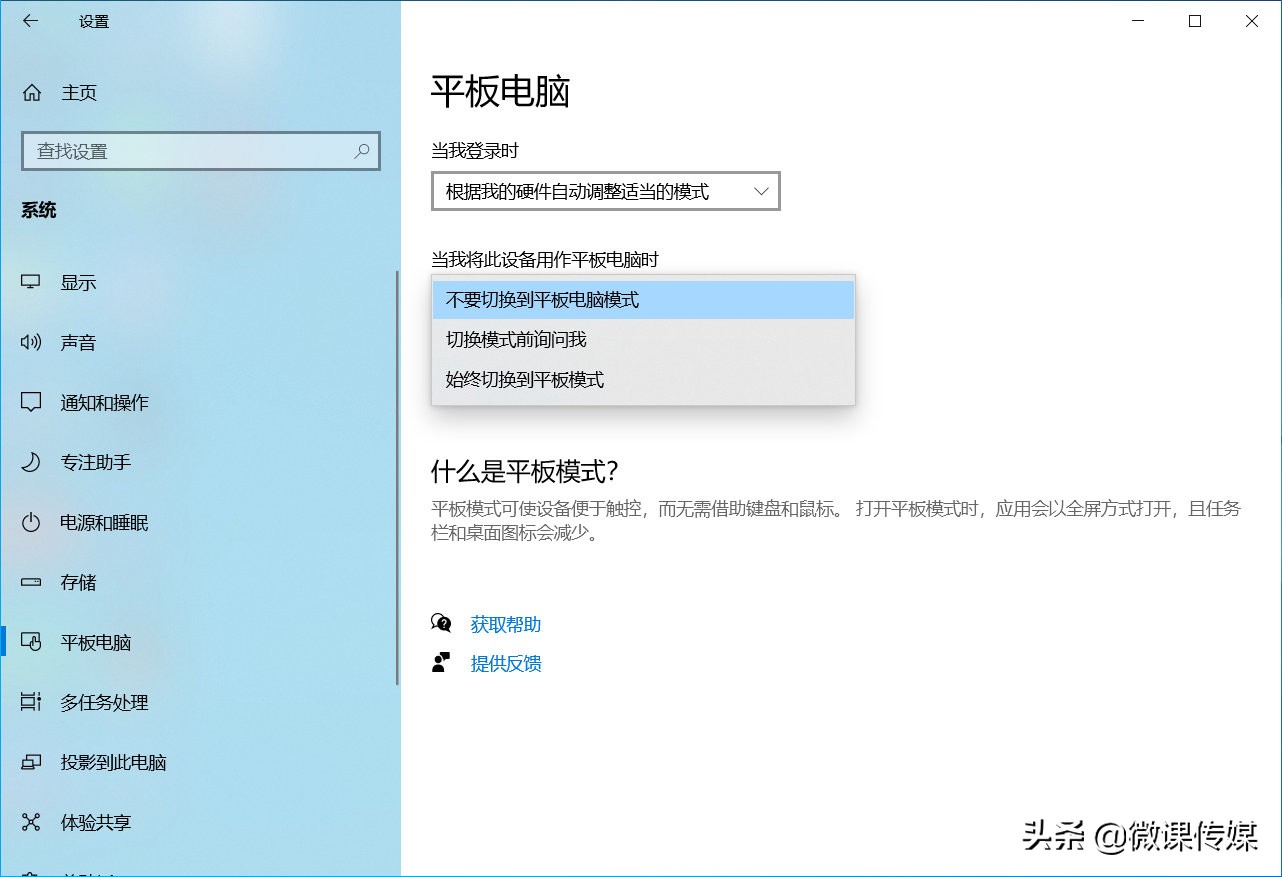Select the 电源和睡眠 power icon
This screenshot has width=1282, height=877.
(31, 522)
